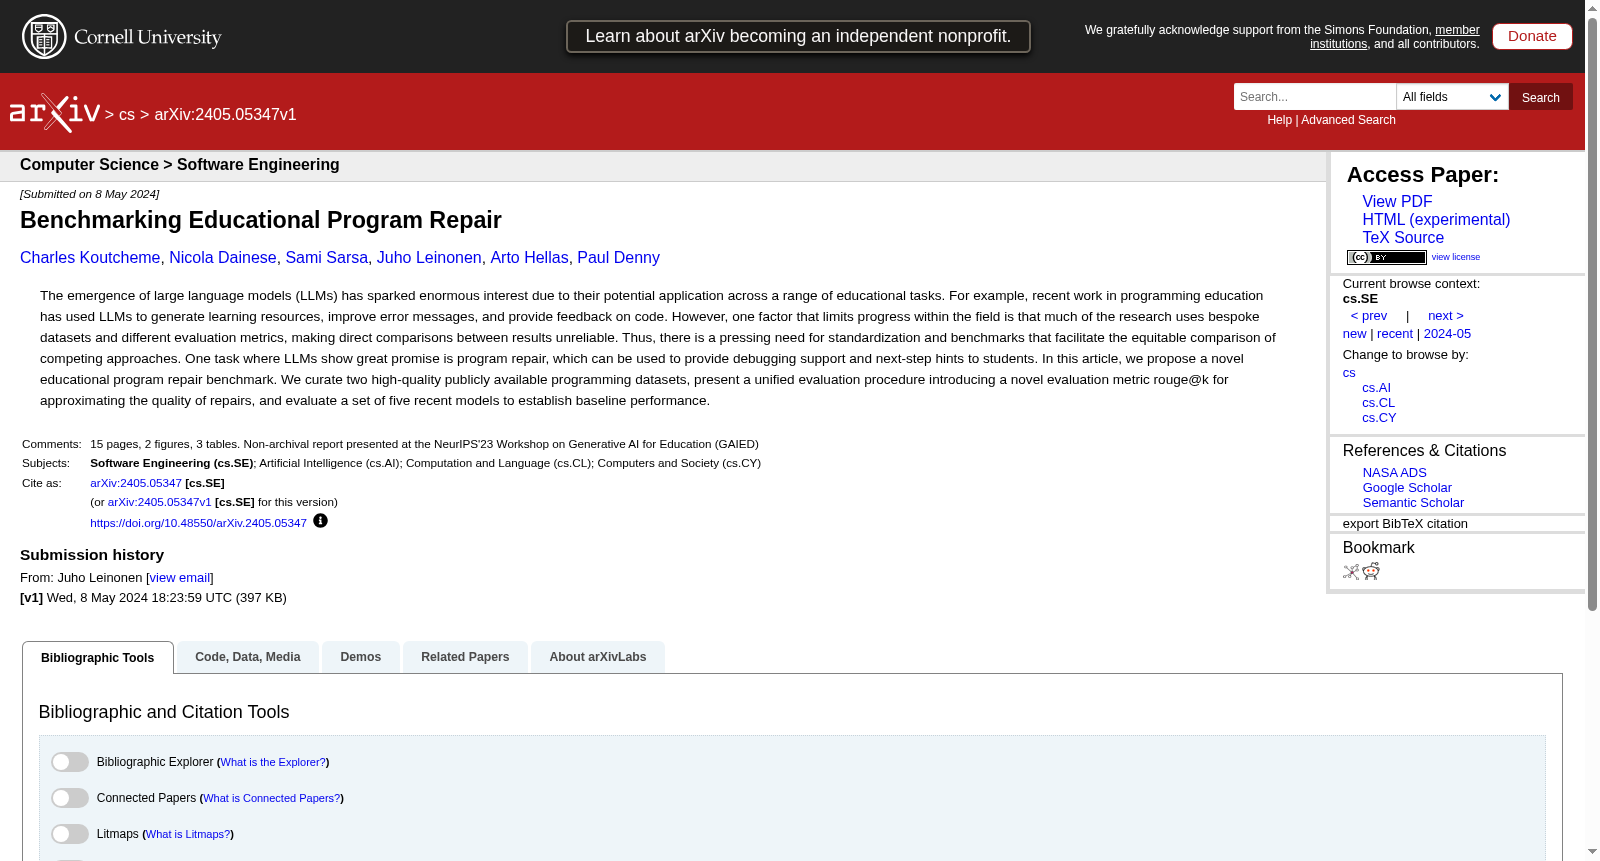This screenshot has width=1600, height=861.
Task: Browse by cs.CY category
Action: pos(1379,418)
